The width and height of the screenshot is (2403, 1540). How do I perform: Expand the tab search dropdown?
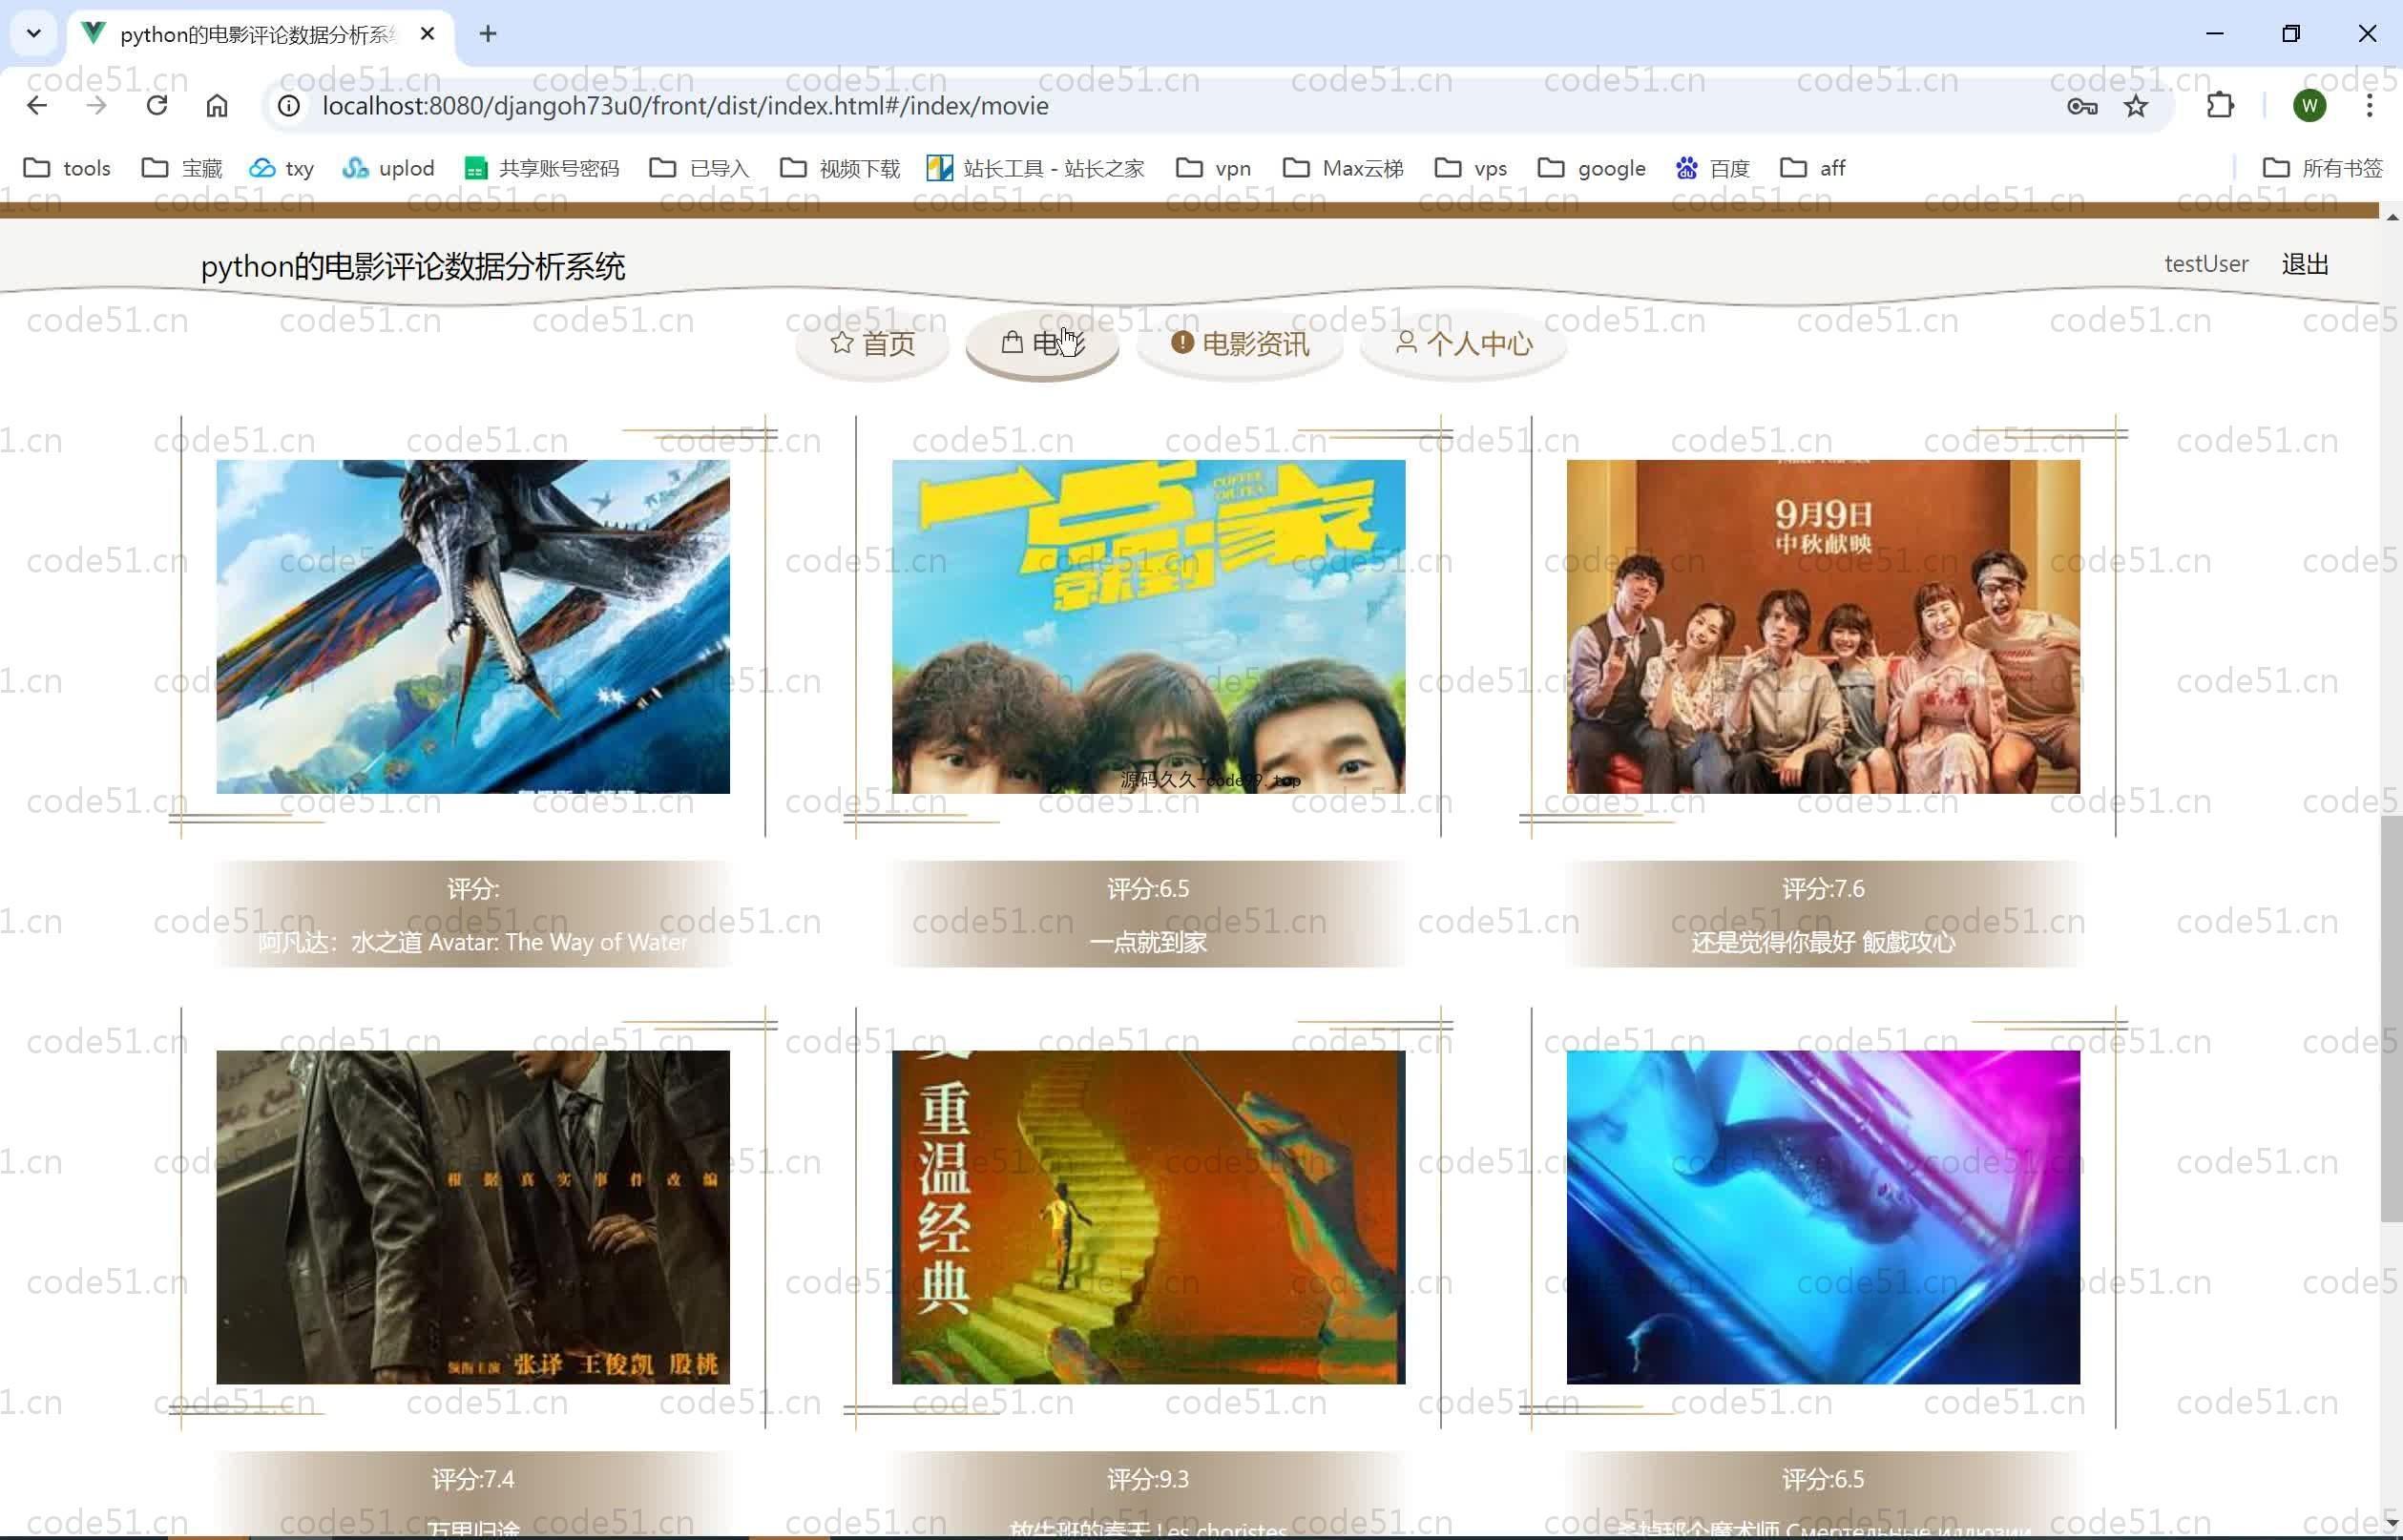pyautogui.click(x=34, y=34)
